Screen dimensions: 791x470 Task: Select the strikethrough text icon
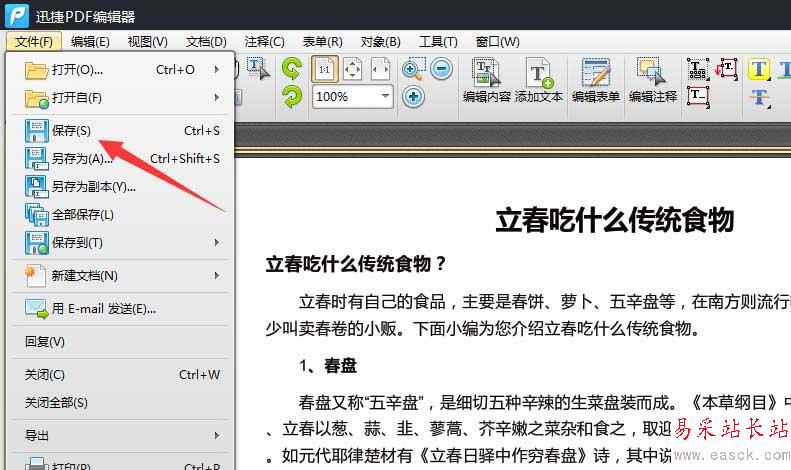[x=759, y=97]
